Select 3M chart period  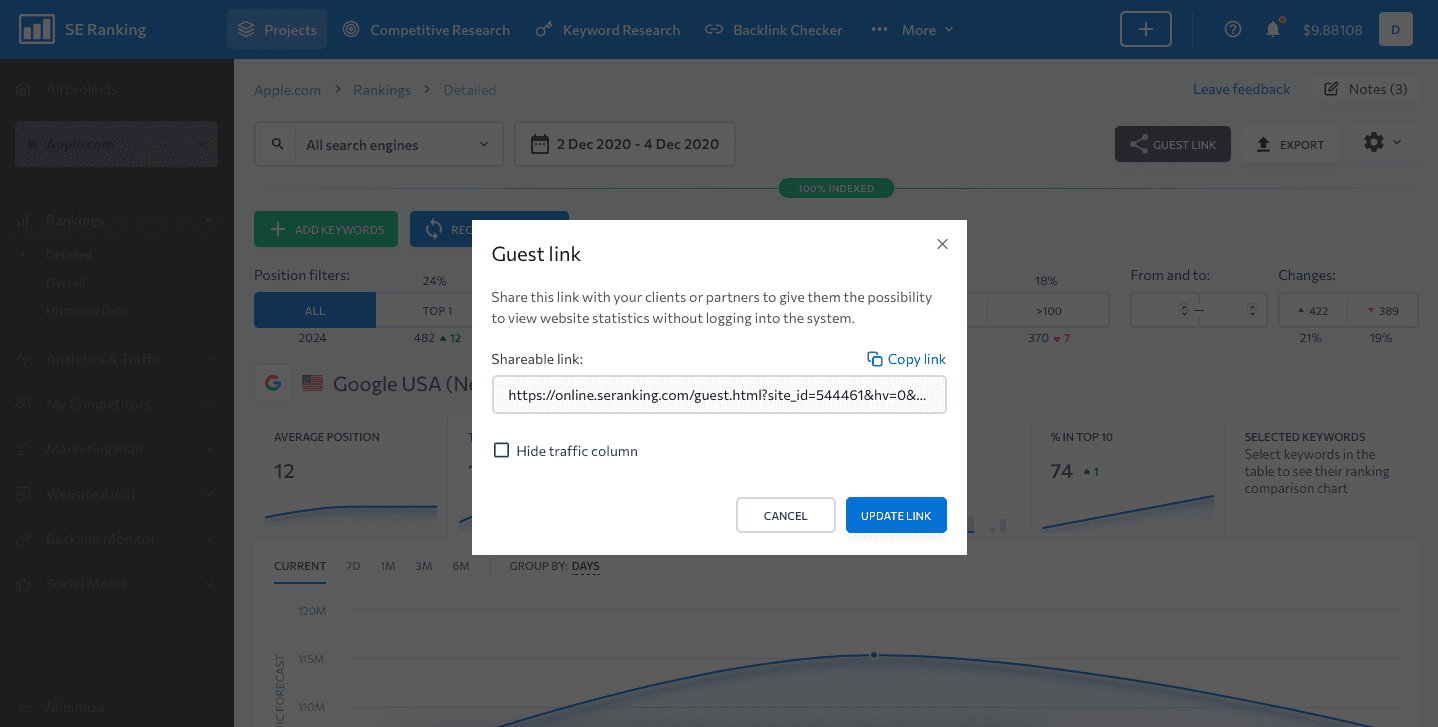424,566
